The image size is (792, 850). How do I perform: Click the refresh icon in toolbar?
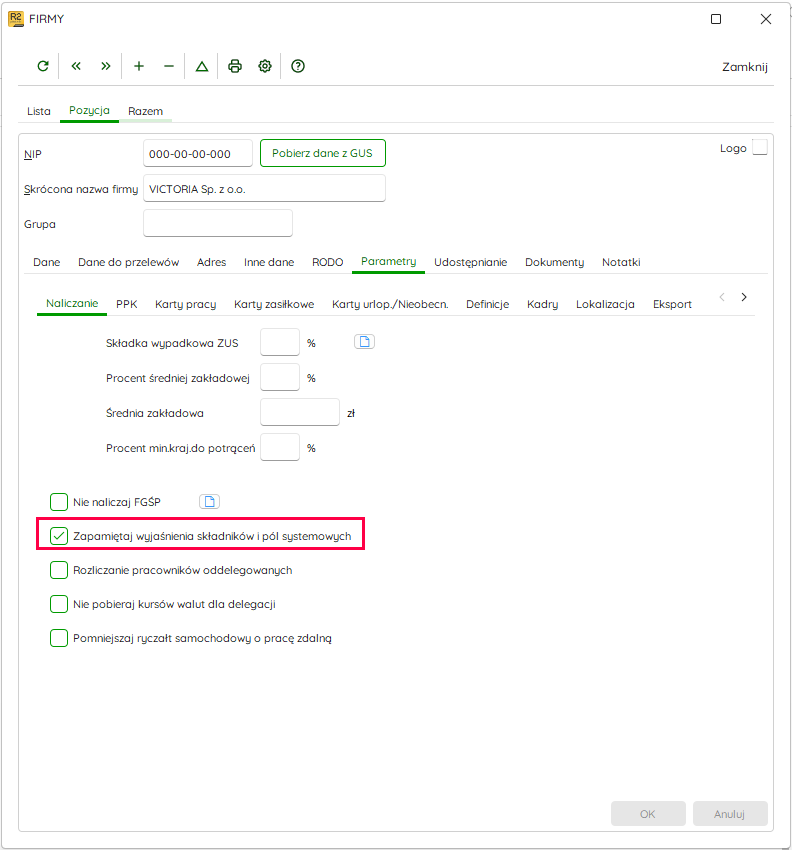click(x=43, y=66)
